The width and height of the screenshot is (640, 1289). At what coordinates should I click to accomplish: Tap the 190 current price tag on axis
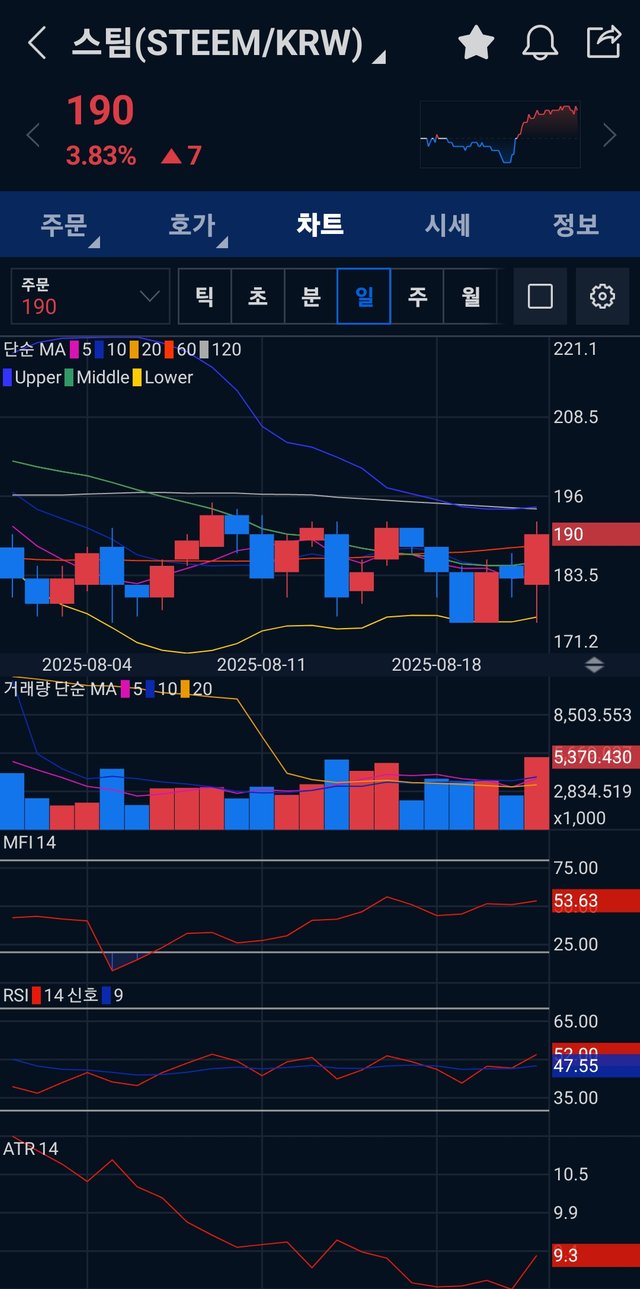pyautogui.click(x=595, y=534)
